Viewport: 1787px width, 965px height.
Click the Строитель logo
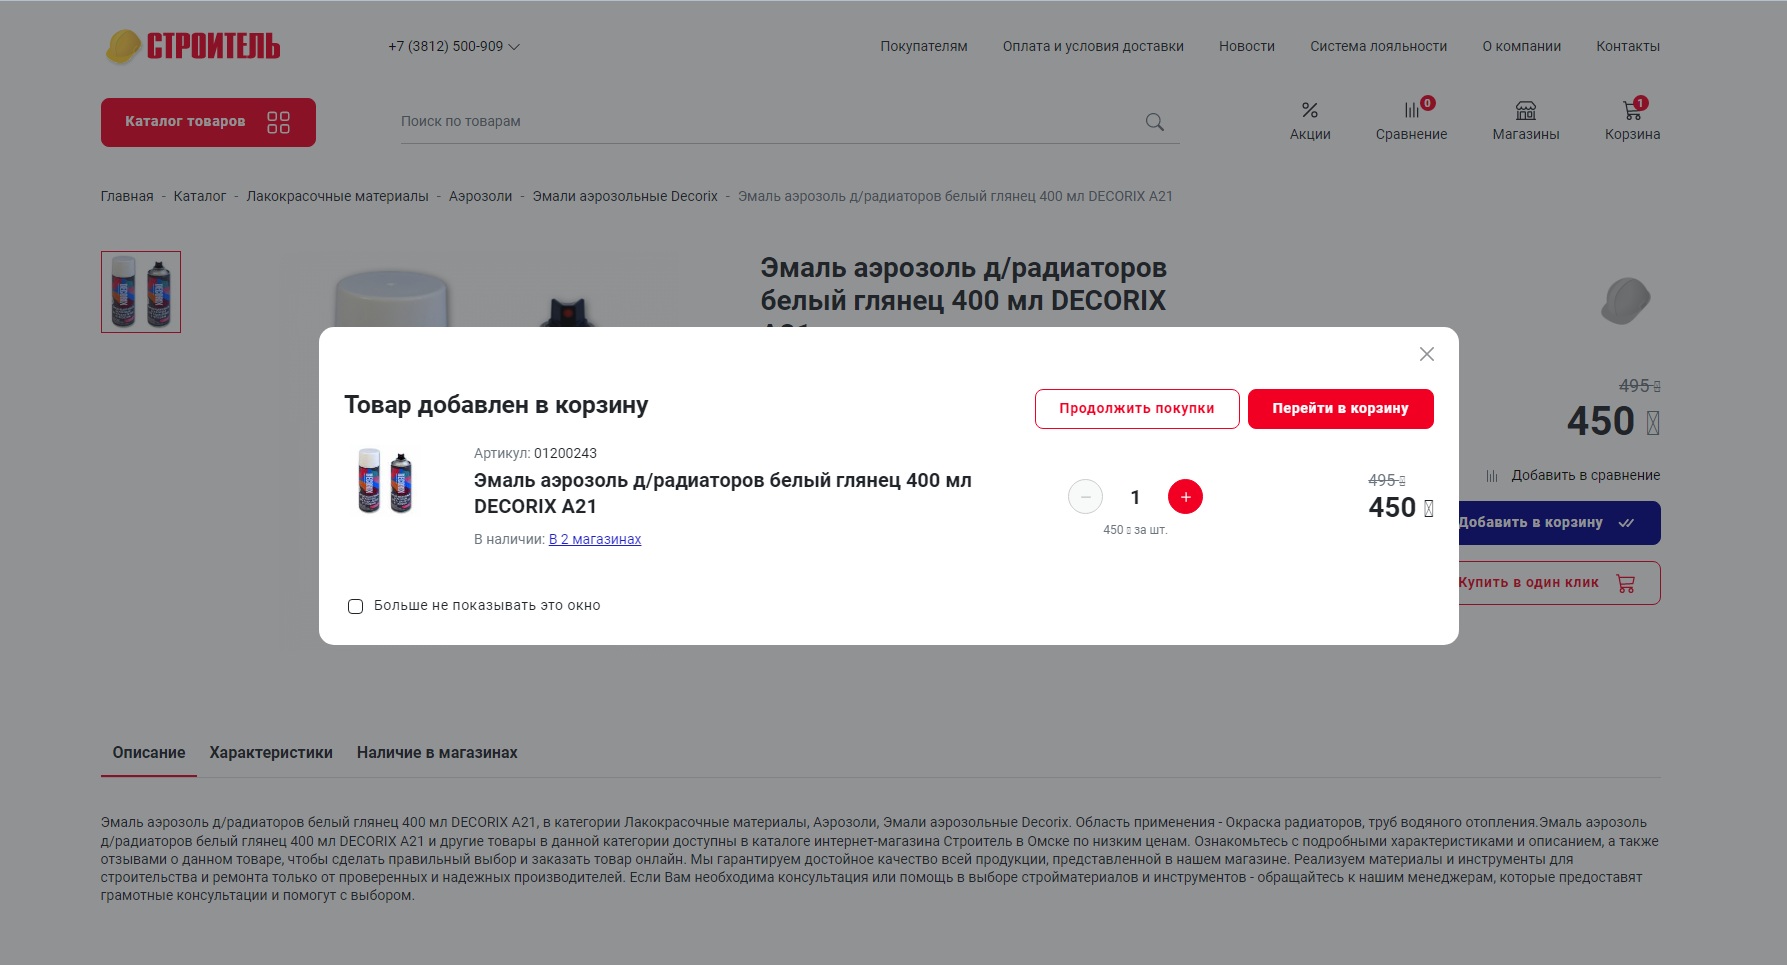pos(193,46)
